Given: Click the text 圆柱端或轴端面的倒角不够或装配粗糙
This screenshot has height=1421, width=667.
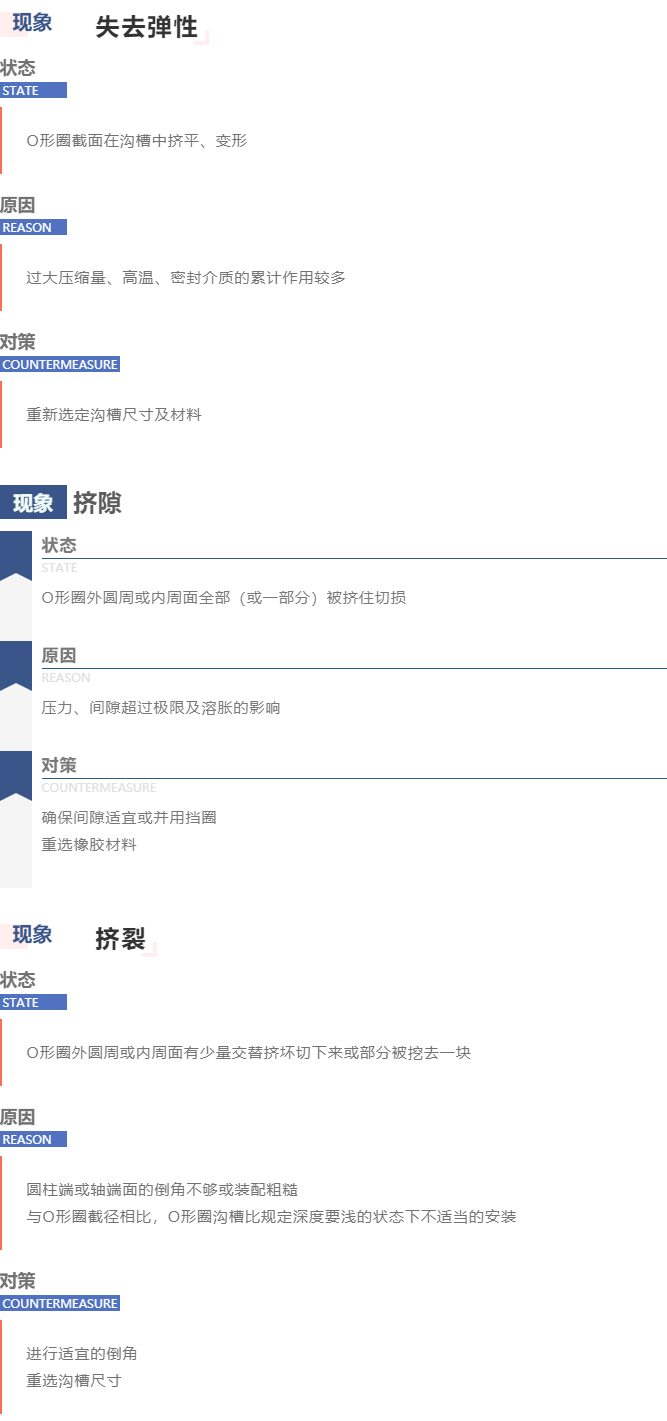Looking at the screenshot, I should (162, 1190).
